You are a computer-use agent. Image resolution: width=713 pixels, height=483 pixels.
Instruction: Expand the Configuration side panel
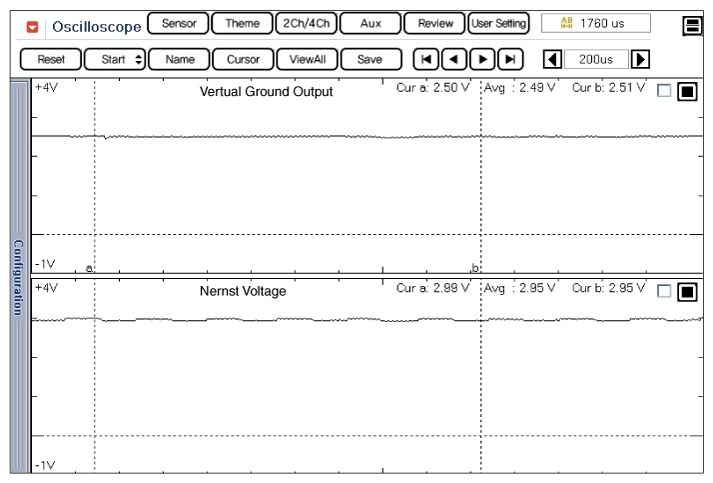tap(18, 277)
